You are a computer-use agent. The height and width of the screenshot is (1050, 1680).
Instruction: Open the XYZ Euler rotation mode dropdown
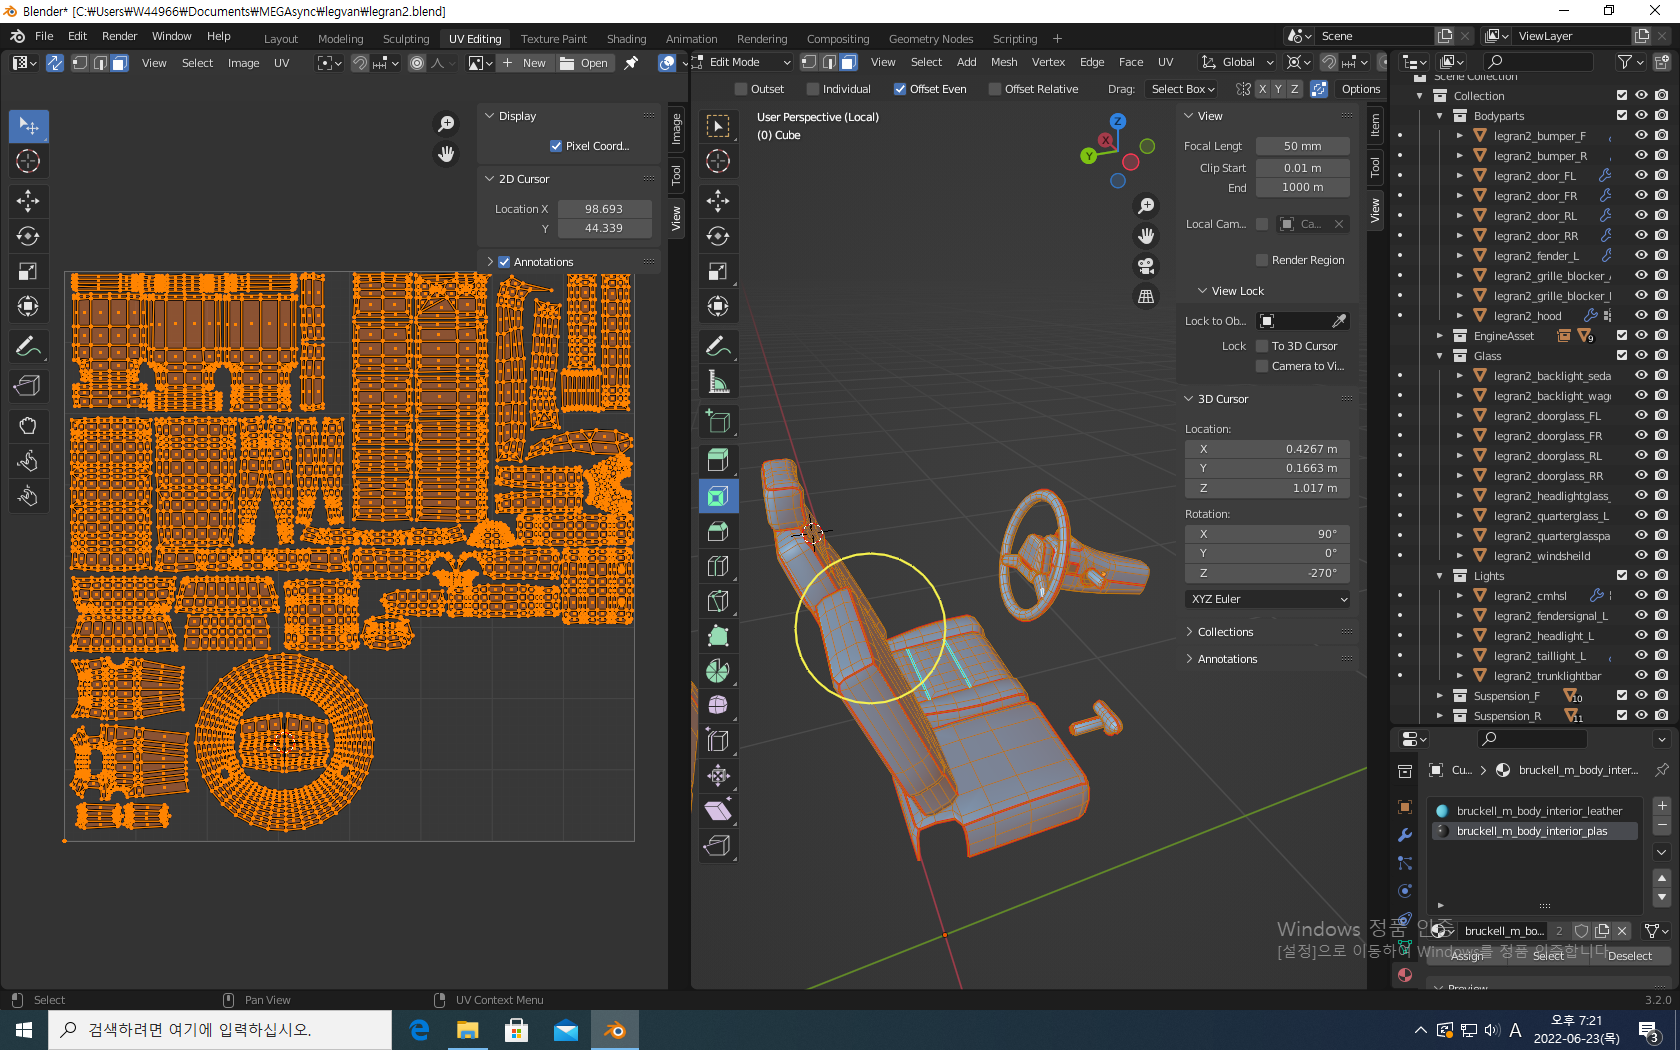1268,599
